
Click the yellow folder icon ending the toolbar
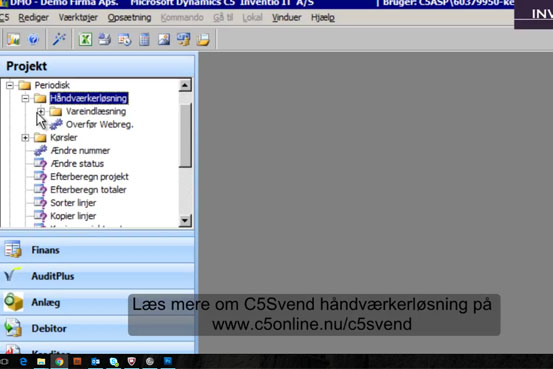(203, 39)
